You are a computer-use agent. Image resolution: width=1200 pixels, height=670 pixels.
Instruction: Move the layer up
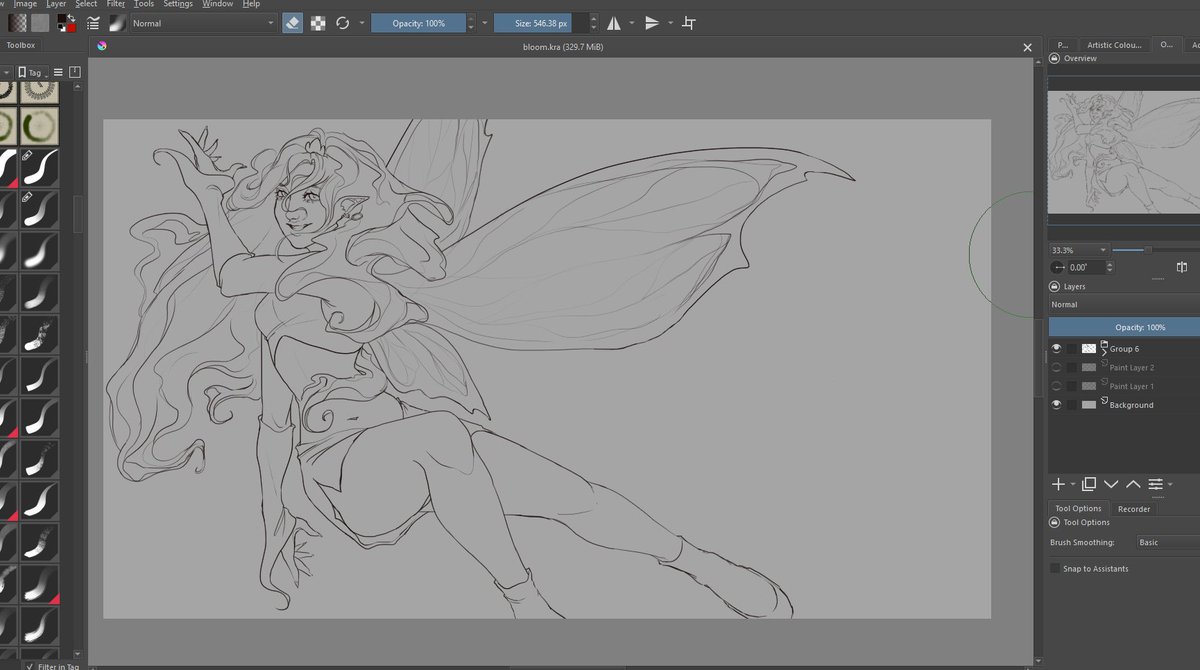pyautogui.click(x=1133, y=484)
